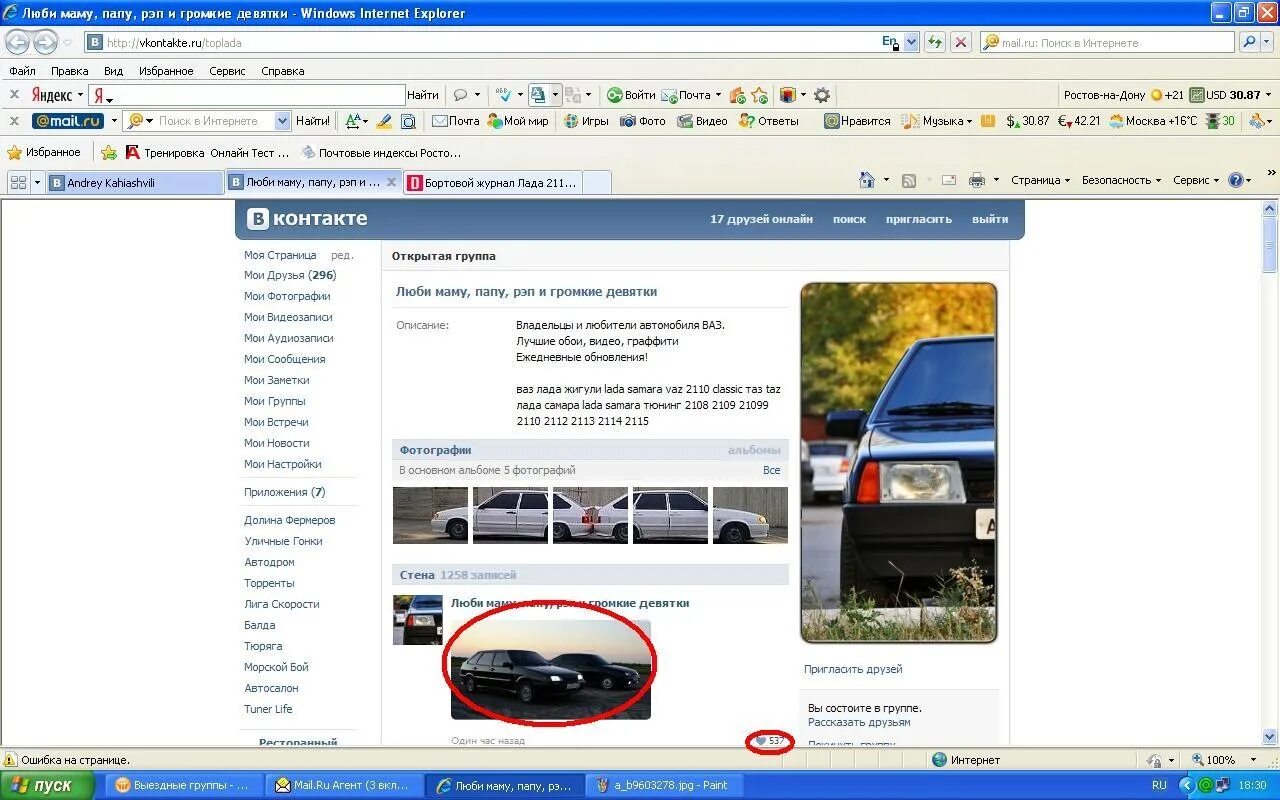Open the address bar history dropdown arrow
This screenshot has height=800, width=1280.
911,43
